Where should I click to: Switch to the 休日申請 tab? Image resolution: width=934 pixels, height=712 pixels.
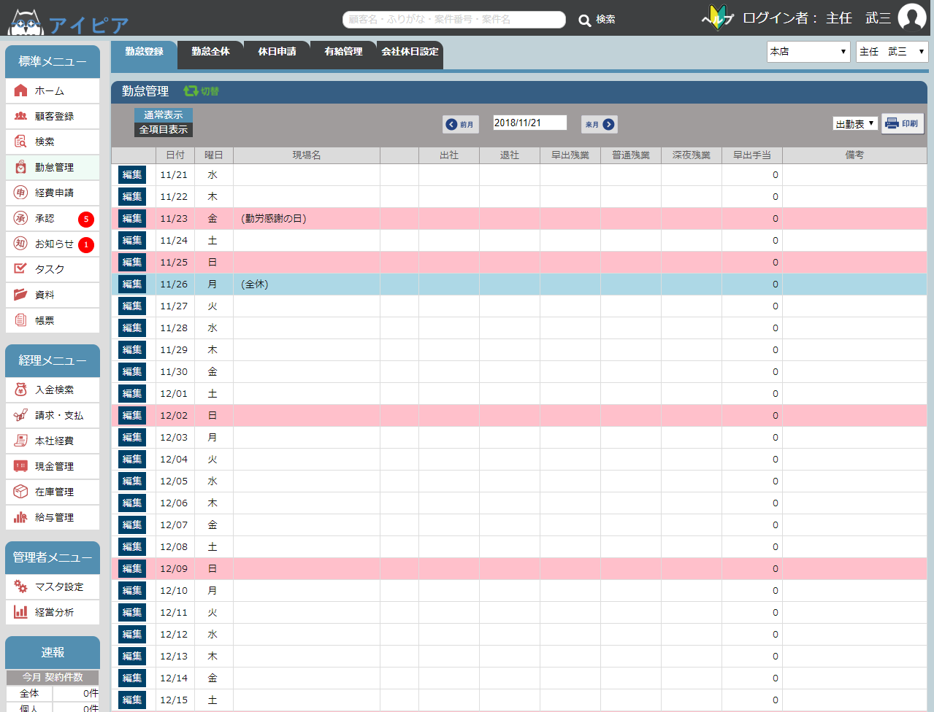click(x=276, y=52)
